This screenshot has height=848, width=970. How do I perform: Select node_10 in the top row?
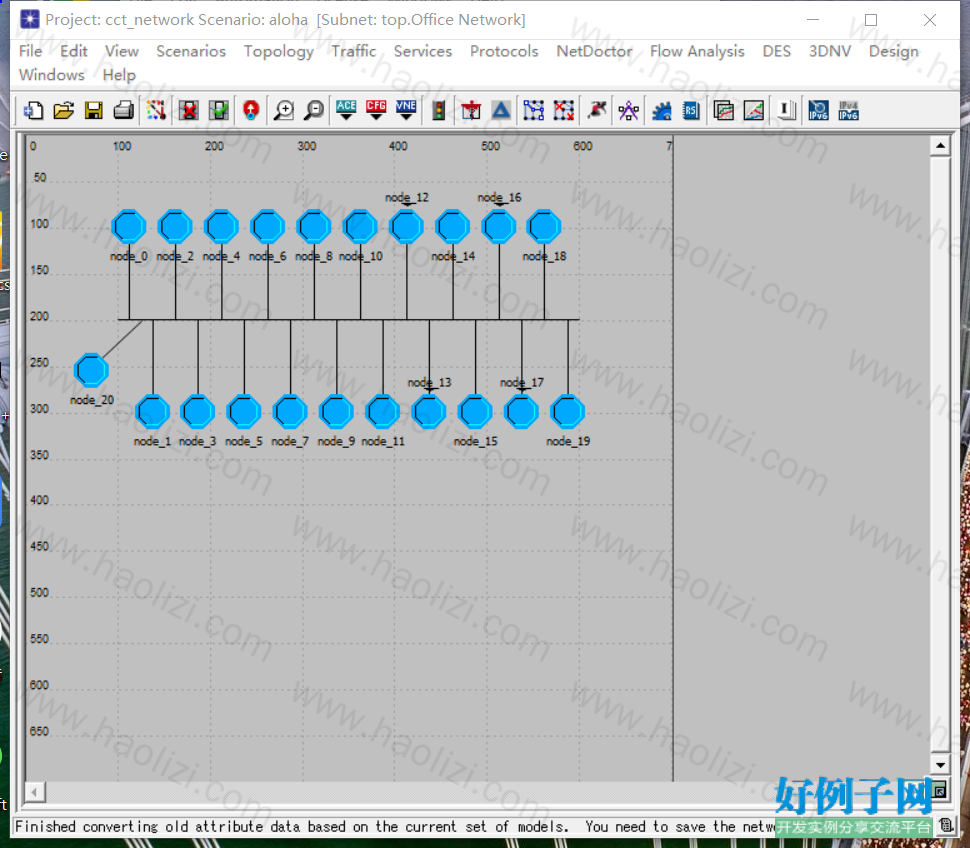coord(360,226)
